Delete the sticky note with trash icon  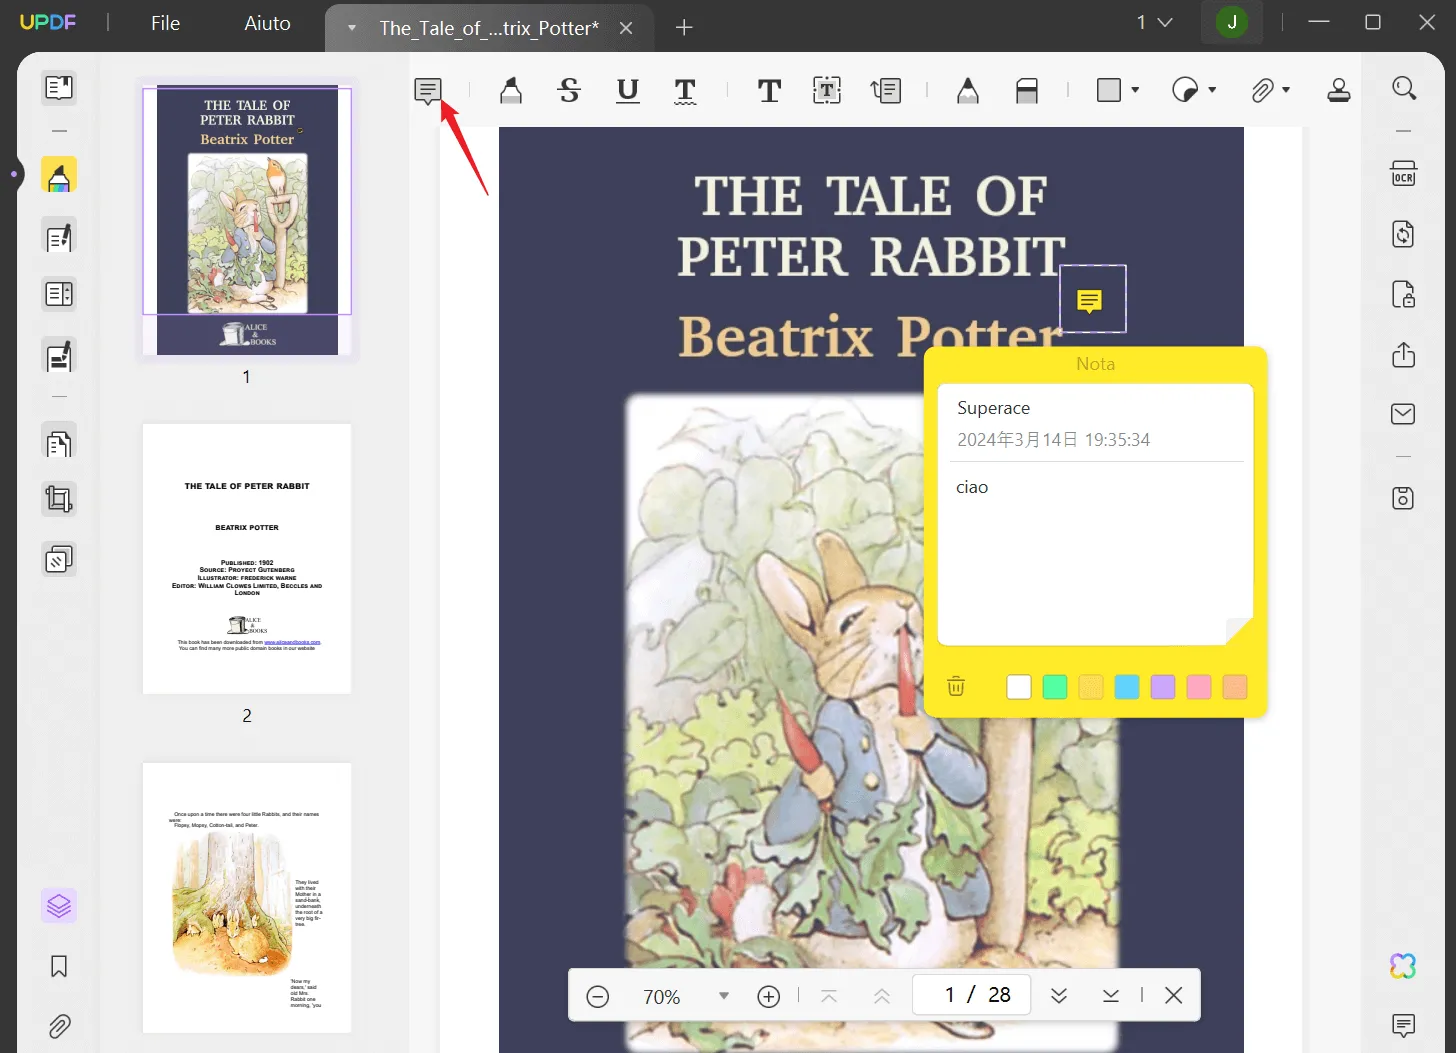click(956, 686)
